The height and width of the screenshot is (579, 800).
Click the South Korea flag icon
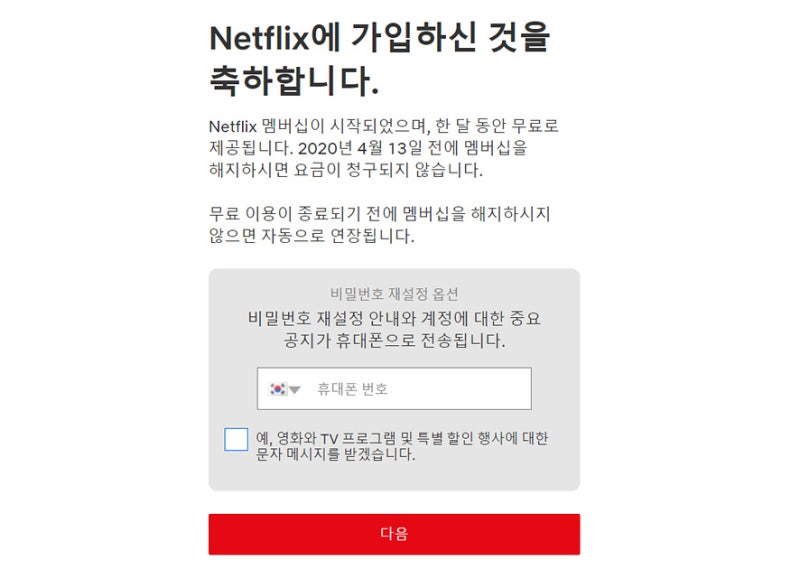coord(278,389)
